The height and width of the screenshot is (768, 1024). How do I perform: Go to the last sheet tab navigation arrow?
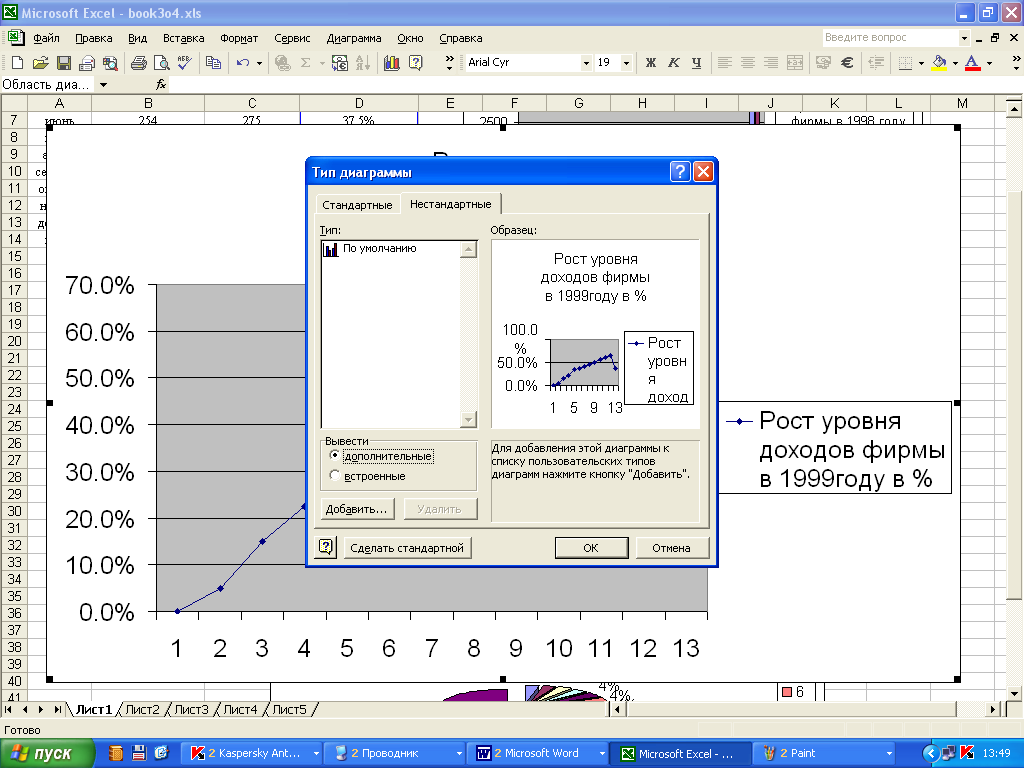point(57,709)
